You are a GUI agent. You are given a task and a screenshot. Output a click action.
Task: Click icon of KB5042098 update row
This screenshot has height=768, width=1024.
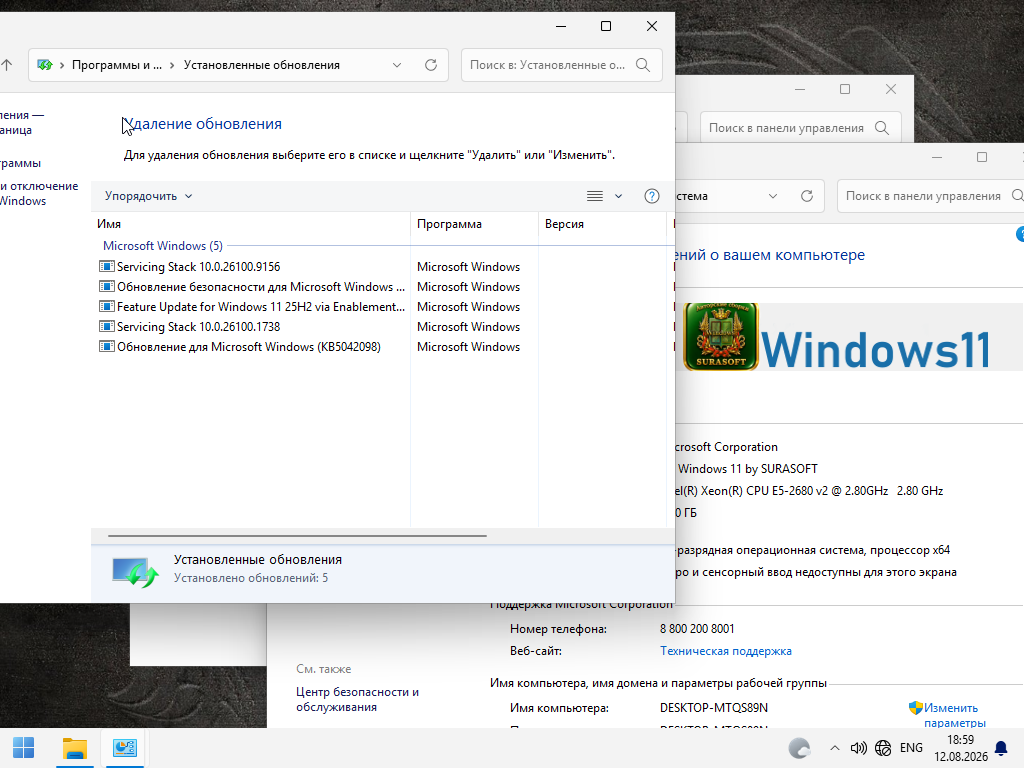click(x=106, y=347)
